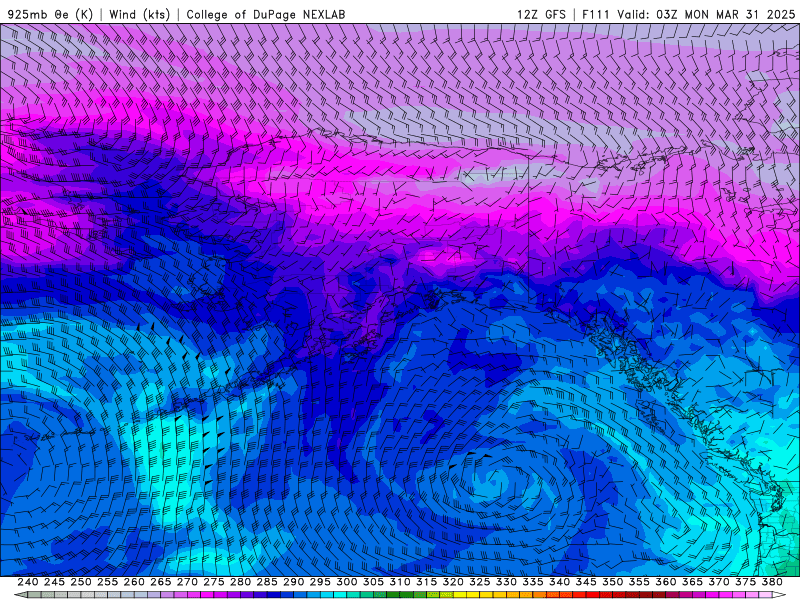The image size is (800, 600).
Task: Click the 340 value on color scale
Action: coord(560,582)
